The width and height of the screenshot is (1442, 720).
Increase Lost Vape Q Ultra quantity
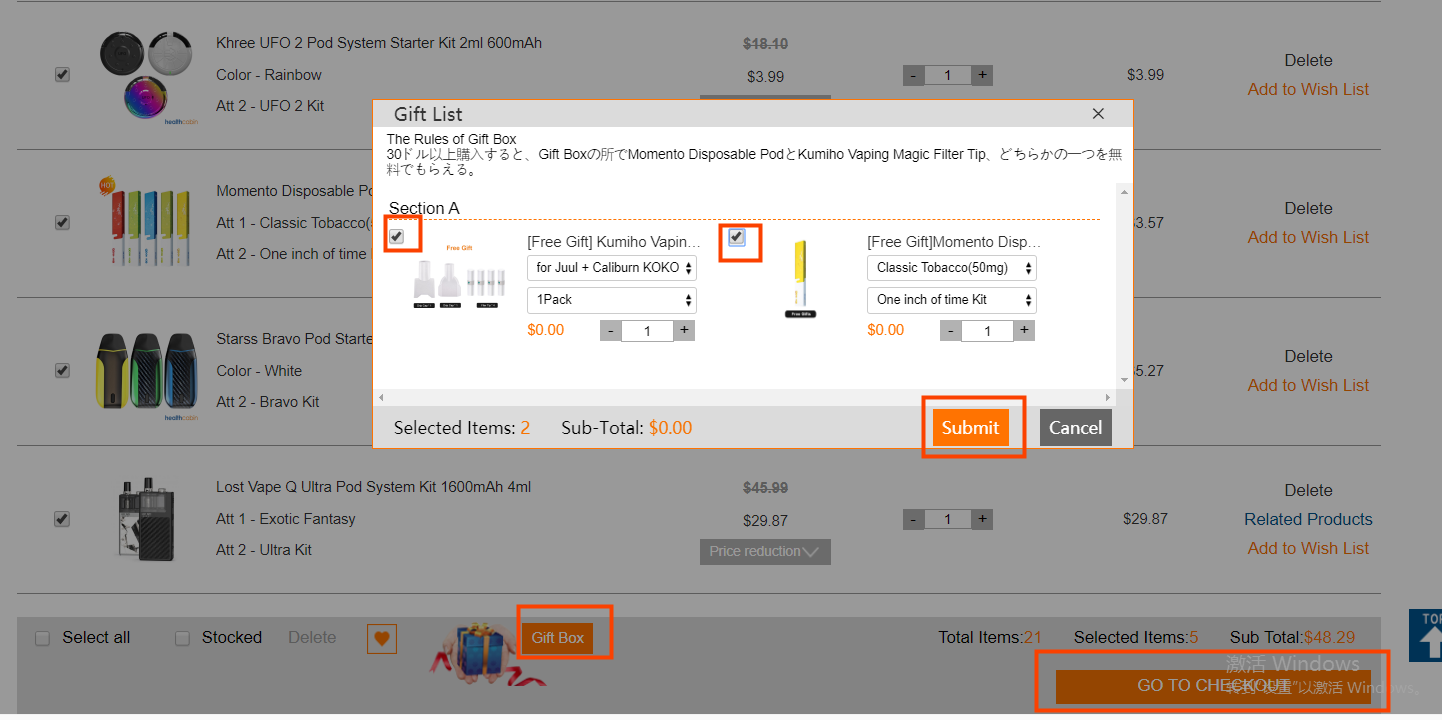click(x=983, y=520)
